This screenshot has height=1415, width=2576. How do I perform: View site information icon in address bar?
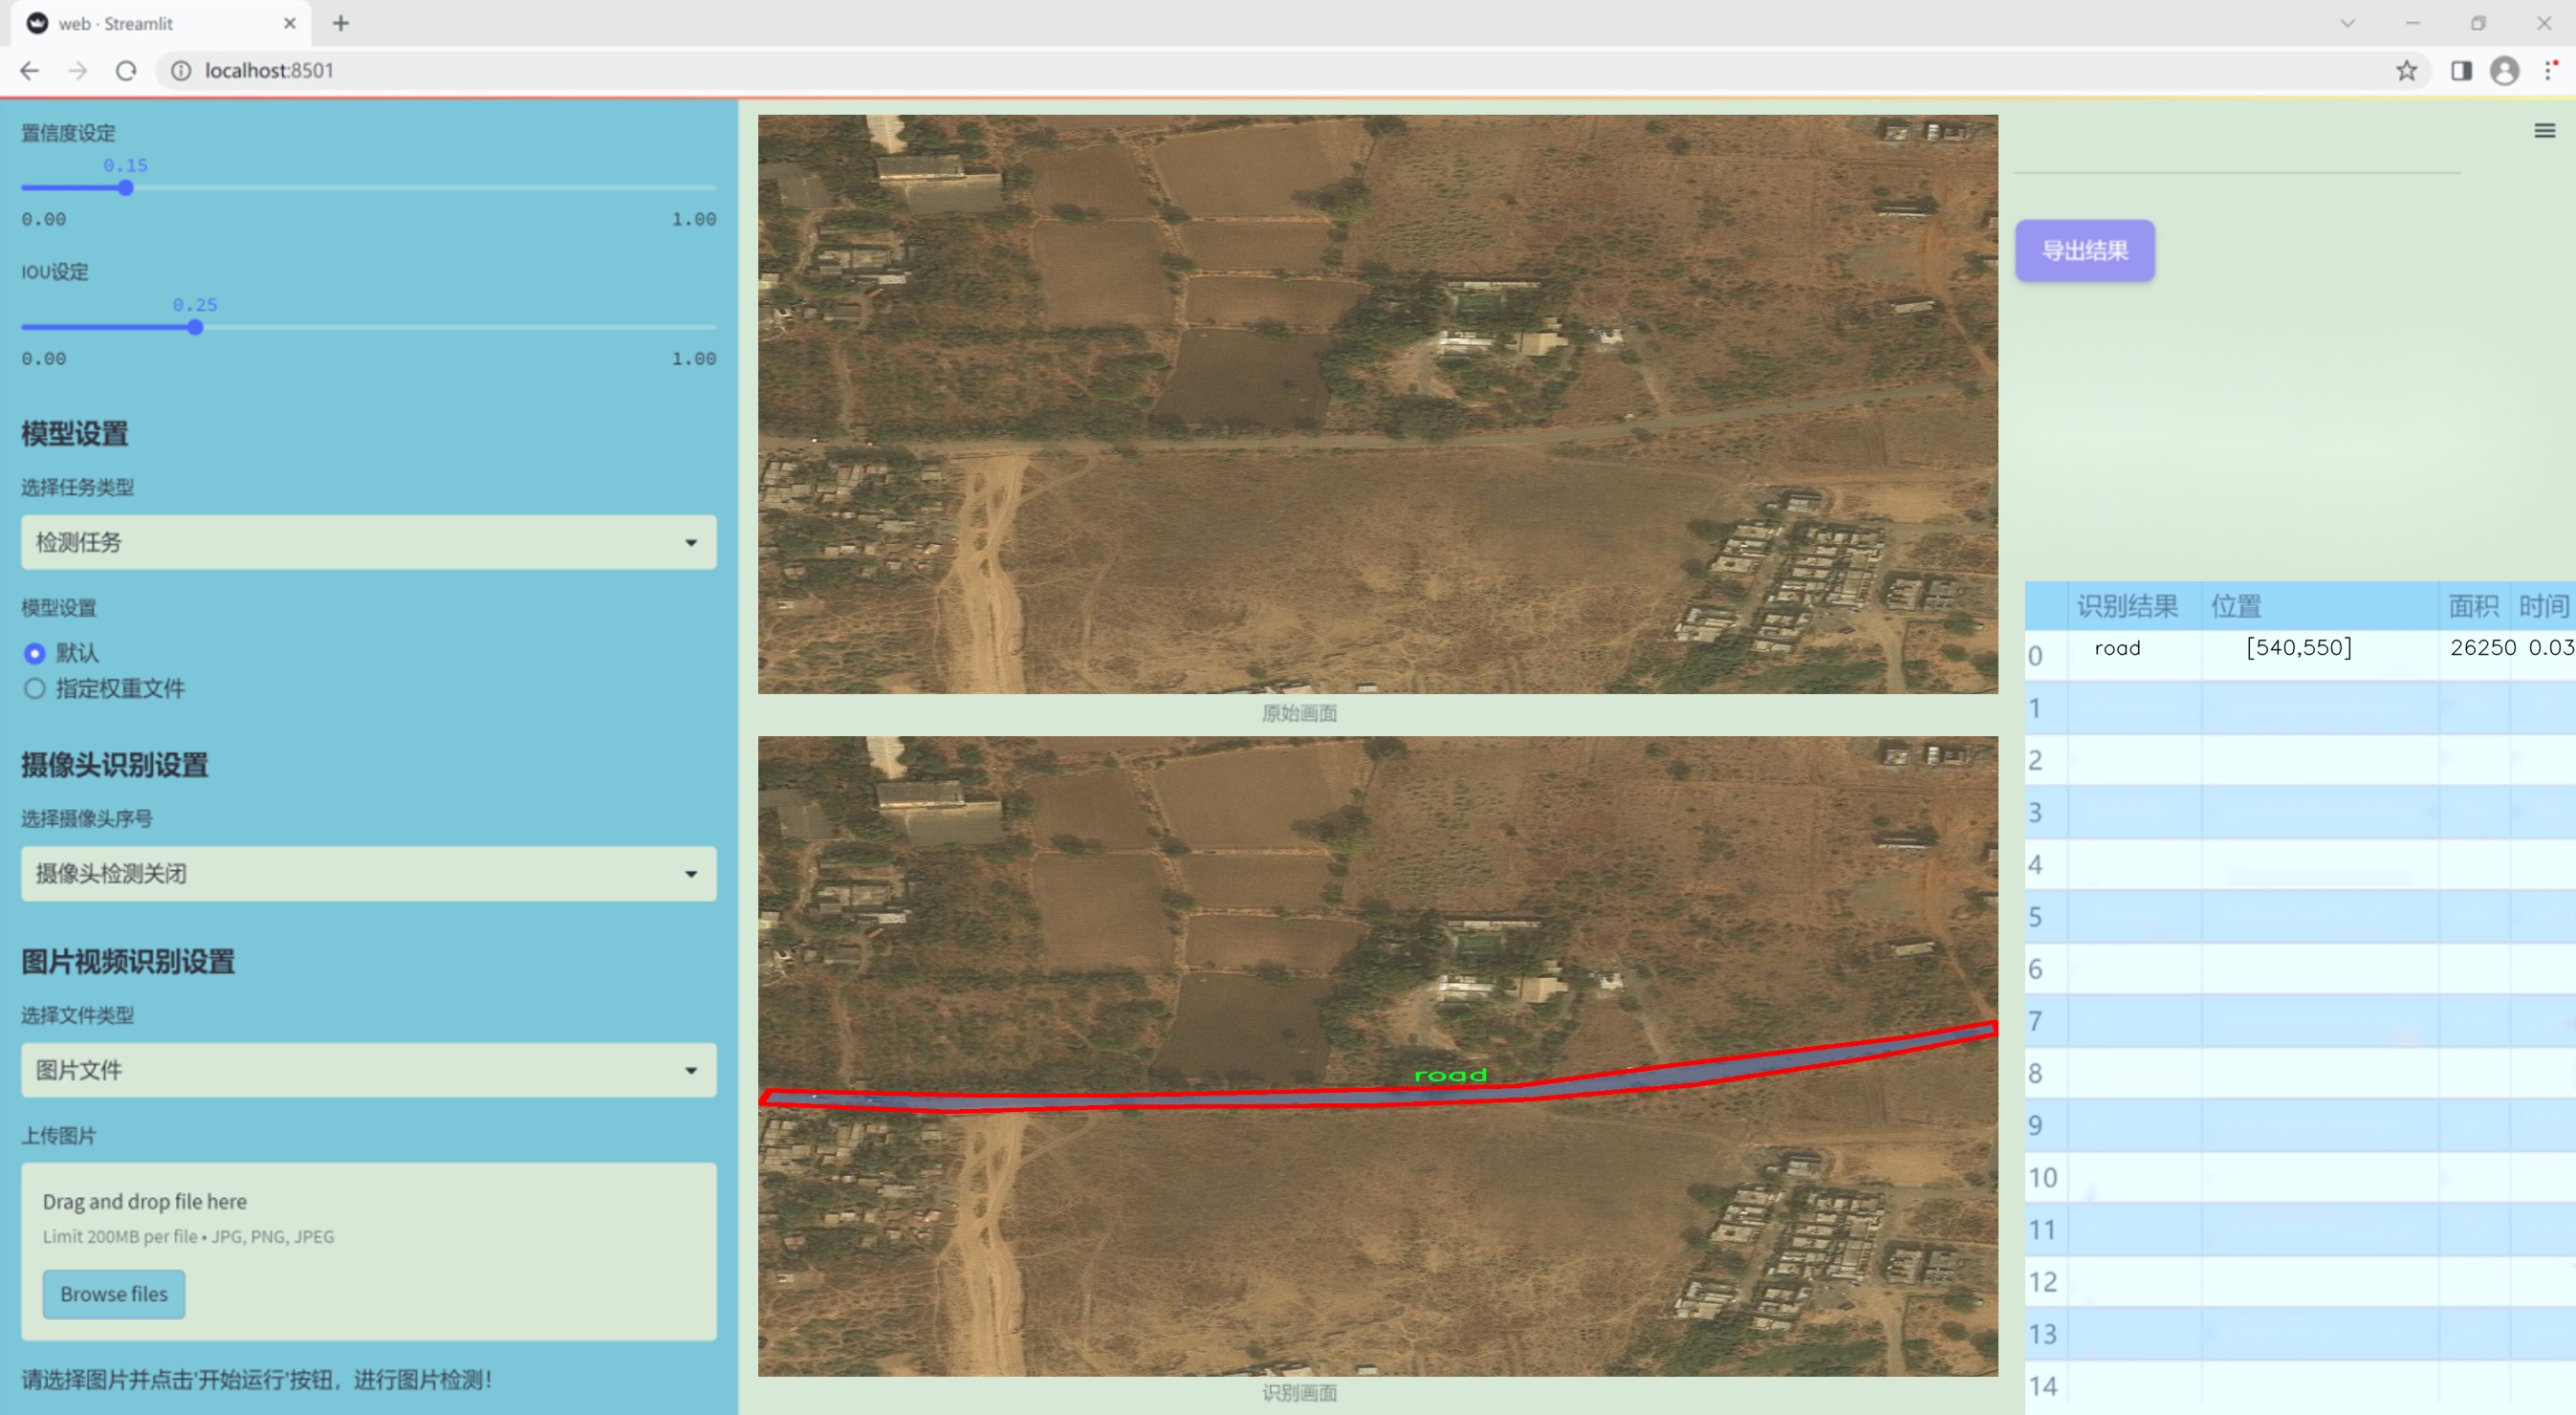[x=181, y=71]
